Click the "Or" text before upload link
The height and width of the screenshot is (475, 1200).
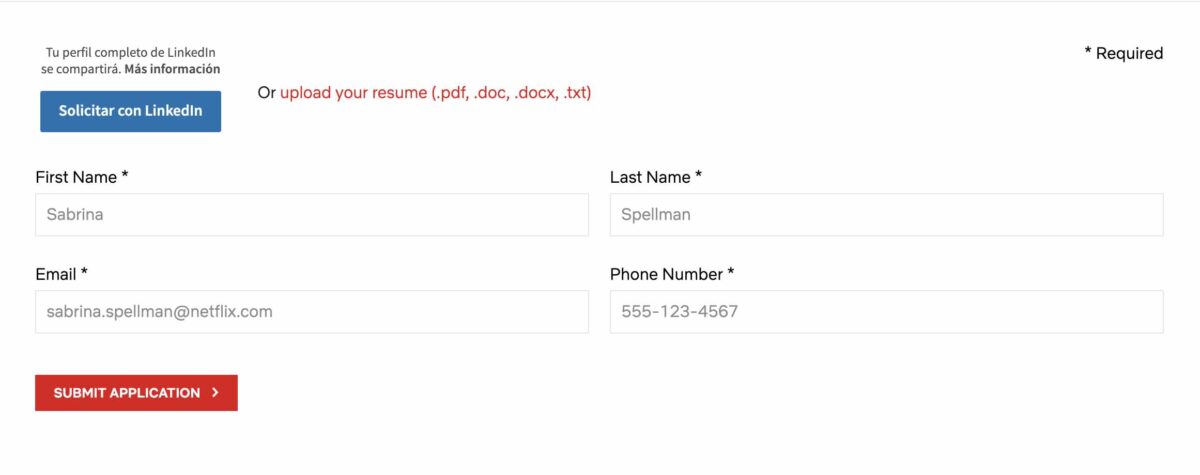click(x=266, y=93)
